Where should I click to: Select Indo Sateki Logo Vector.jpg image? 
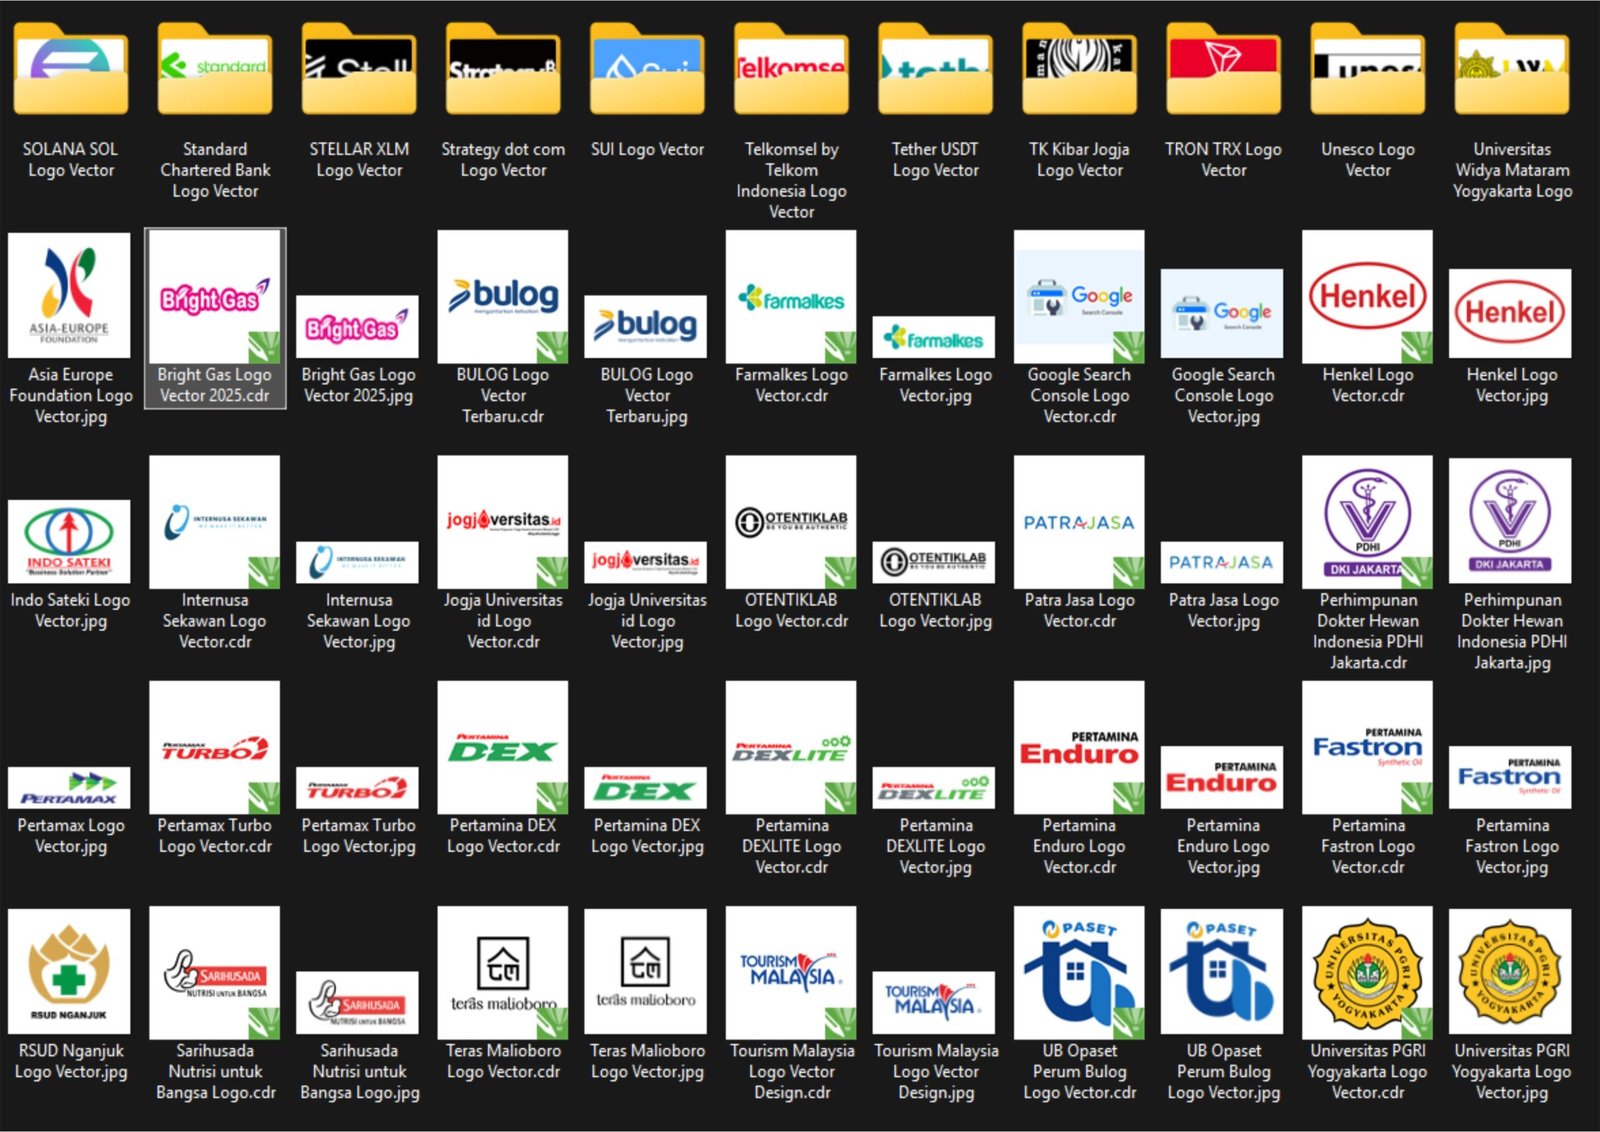tap(69, 541)
